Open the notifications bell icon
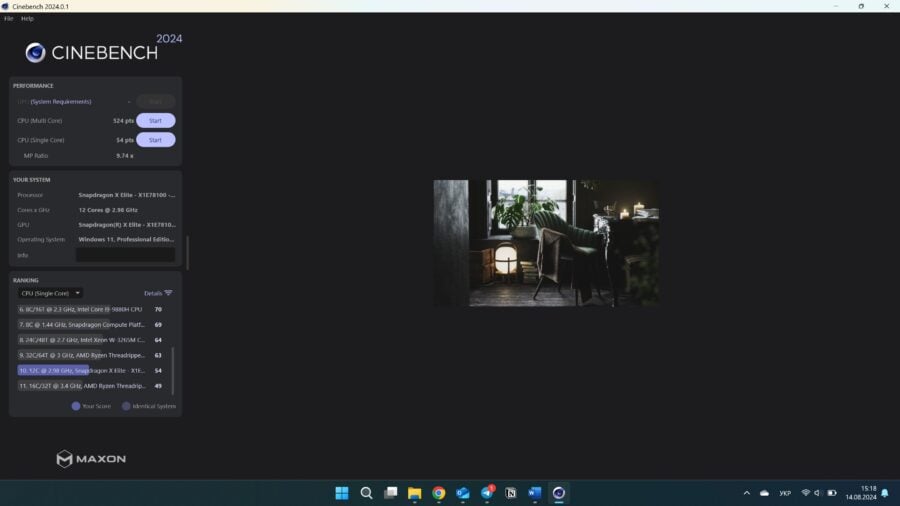 (885, 493)
